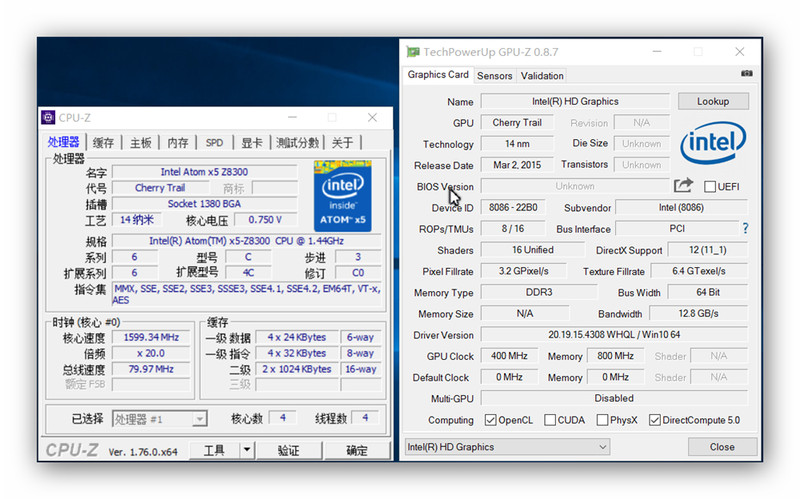The image size is (800, 499).
Task: Switch to the Validation tab in GPU-Z
Action: point(542,76)
